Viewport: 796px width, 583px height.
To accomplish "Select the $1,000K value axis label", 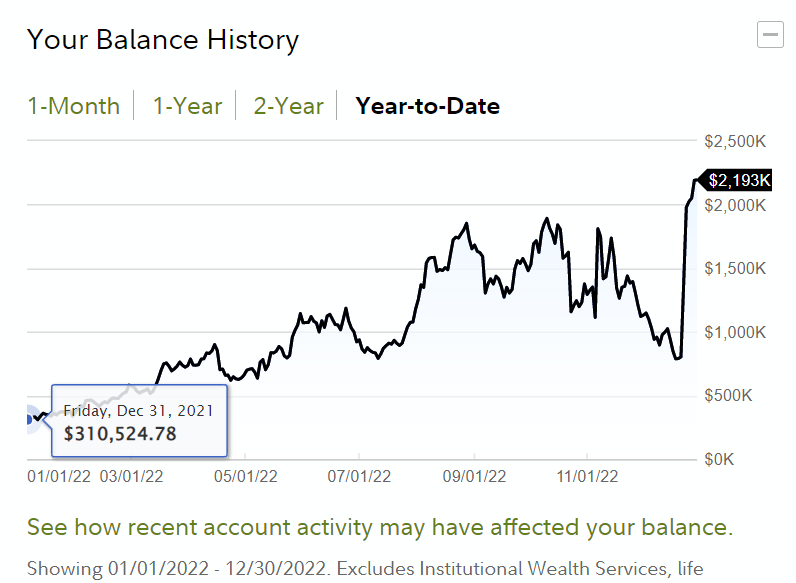I will coord(737,333).
